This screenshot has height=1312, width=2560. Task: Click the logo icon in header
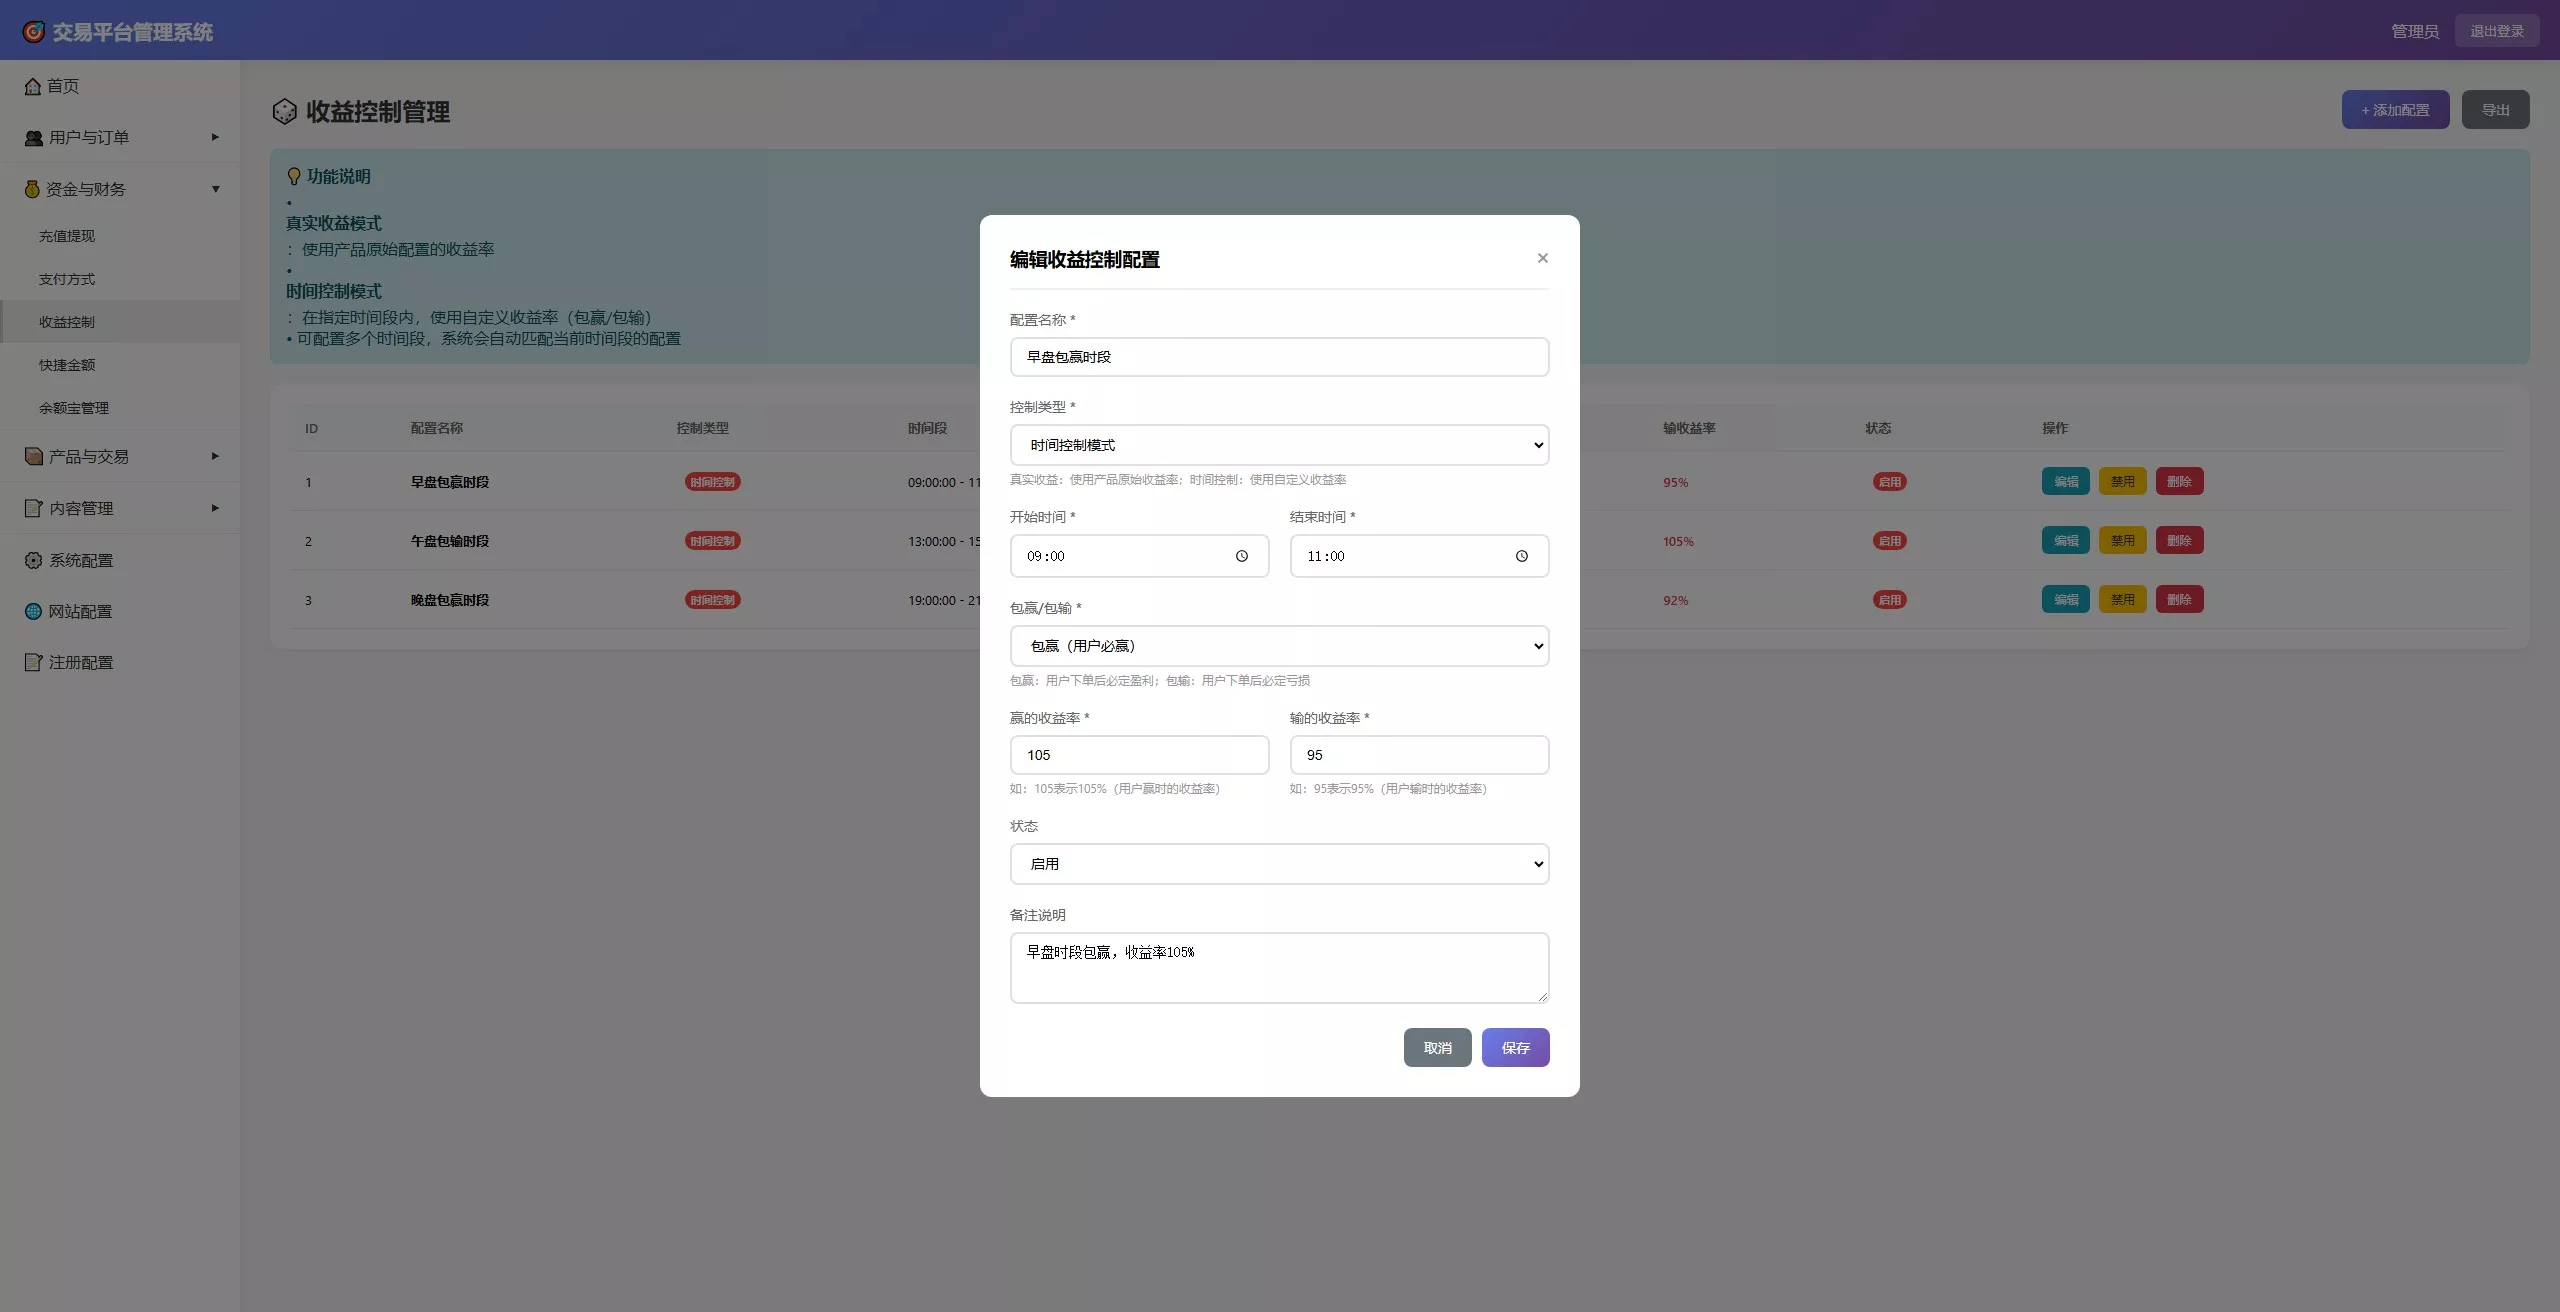click(x=33, y=32)
